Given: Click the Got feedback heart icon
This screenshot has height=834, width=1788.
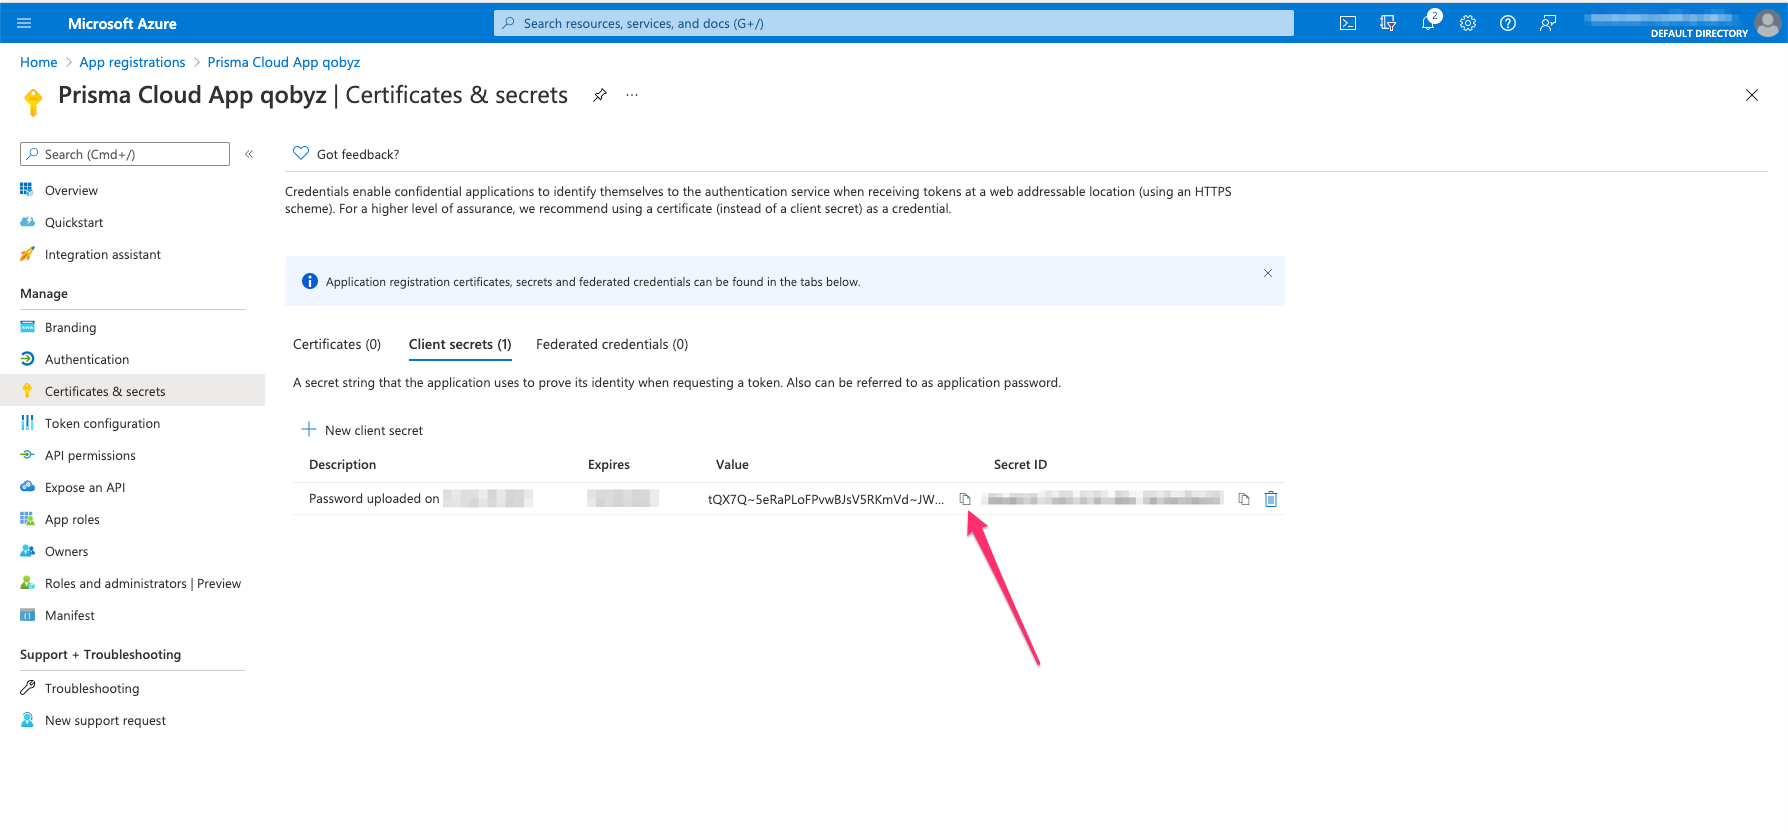Looking at the screenshot, I should click(301, 154).
